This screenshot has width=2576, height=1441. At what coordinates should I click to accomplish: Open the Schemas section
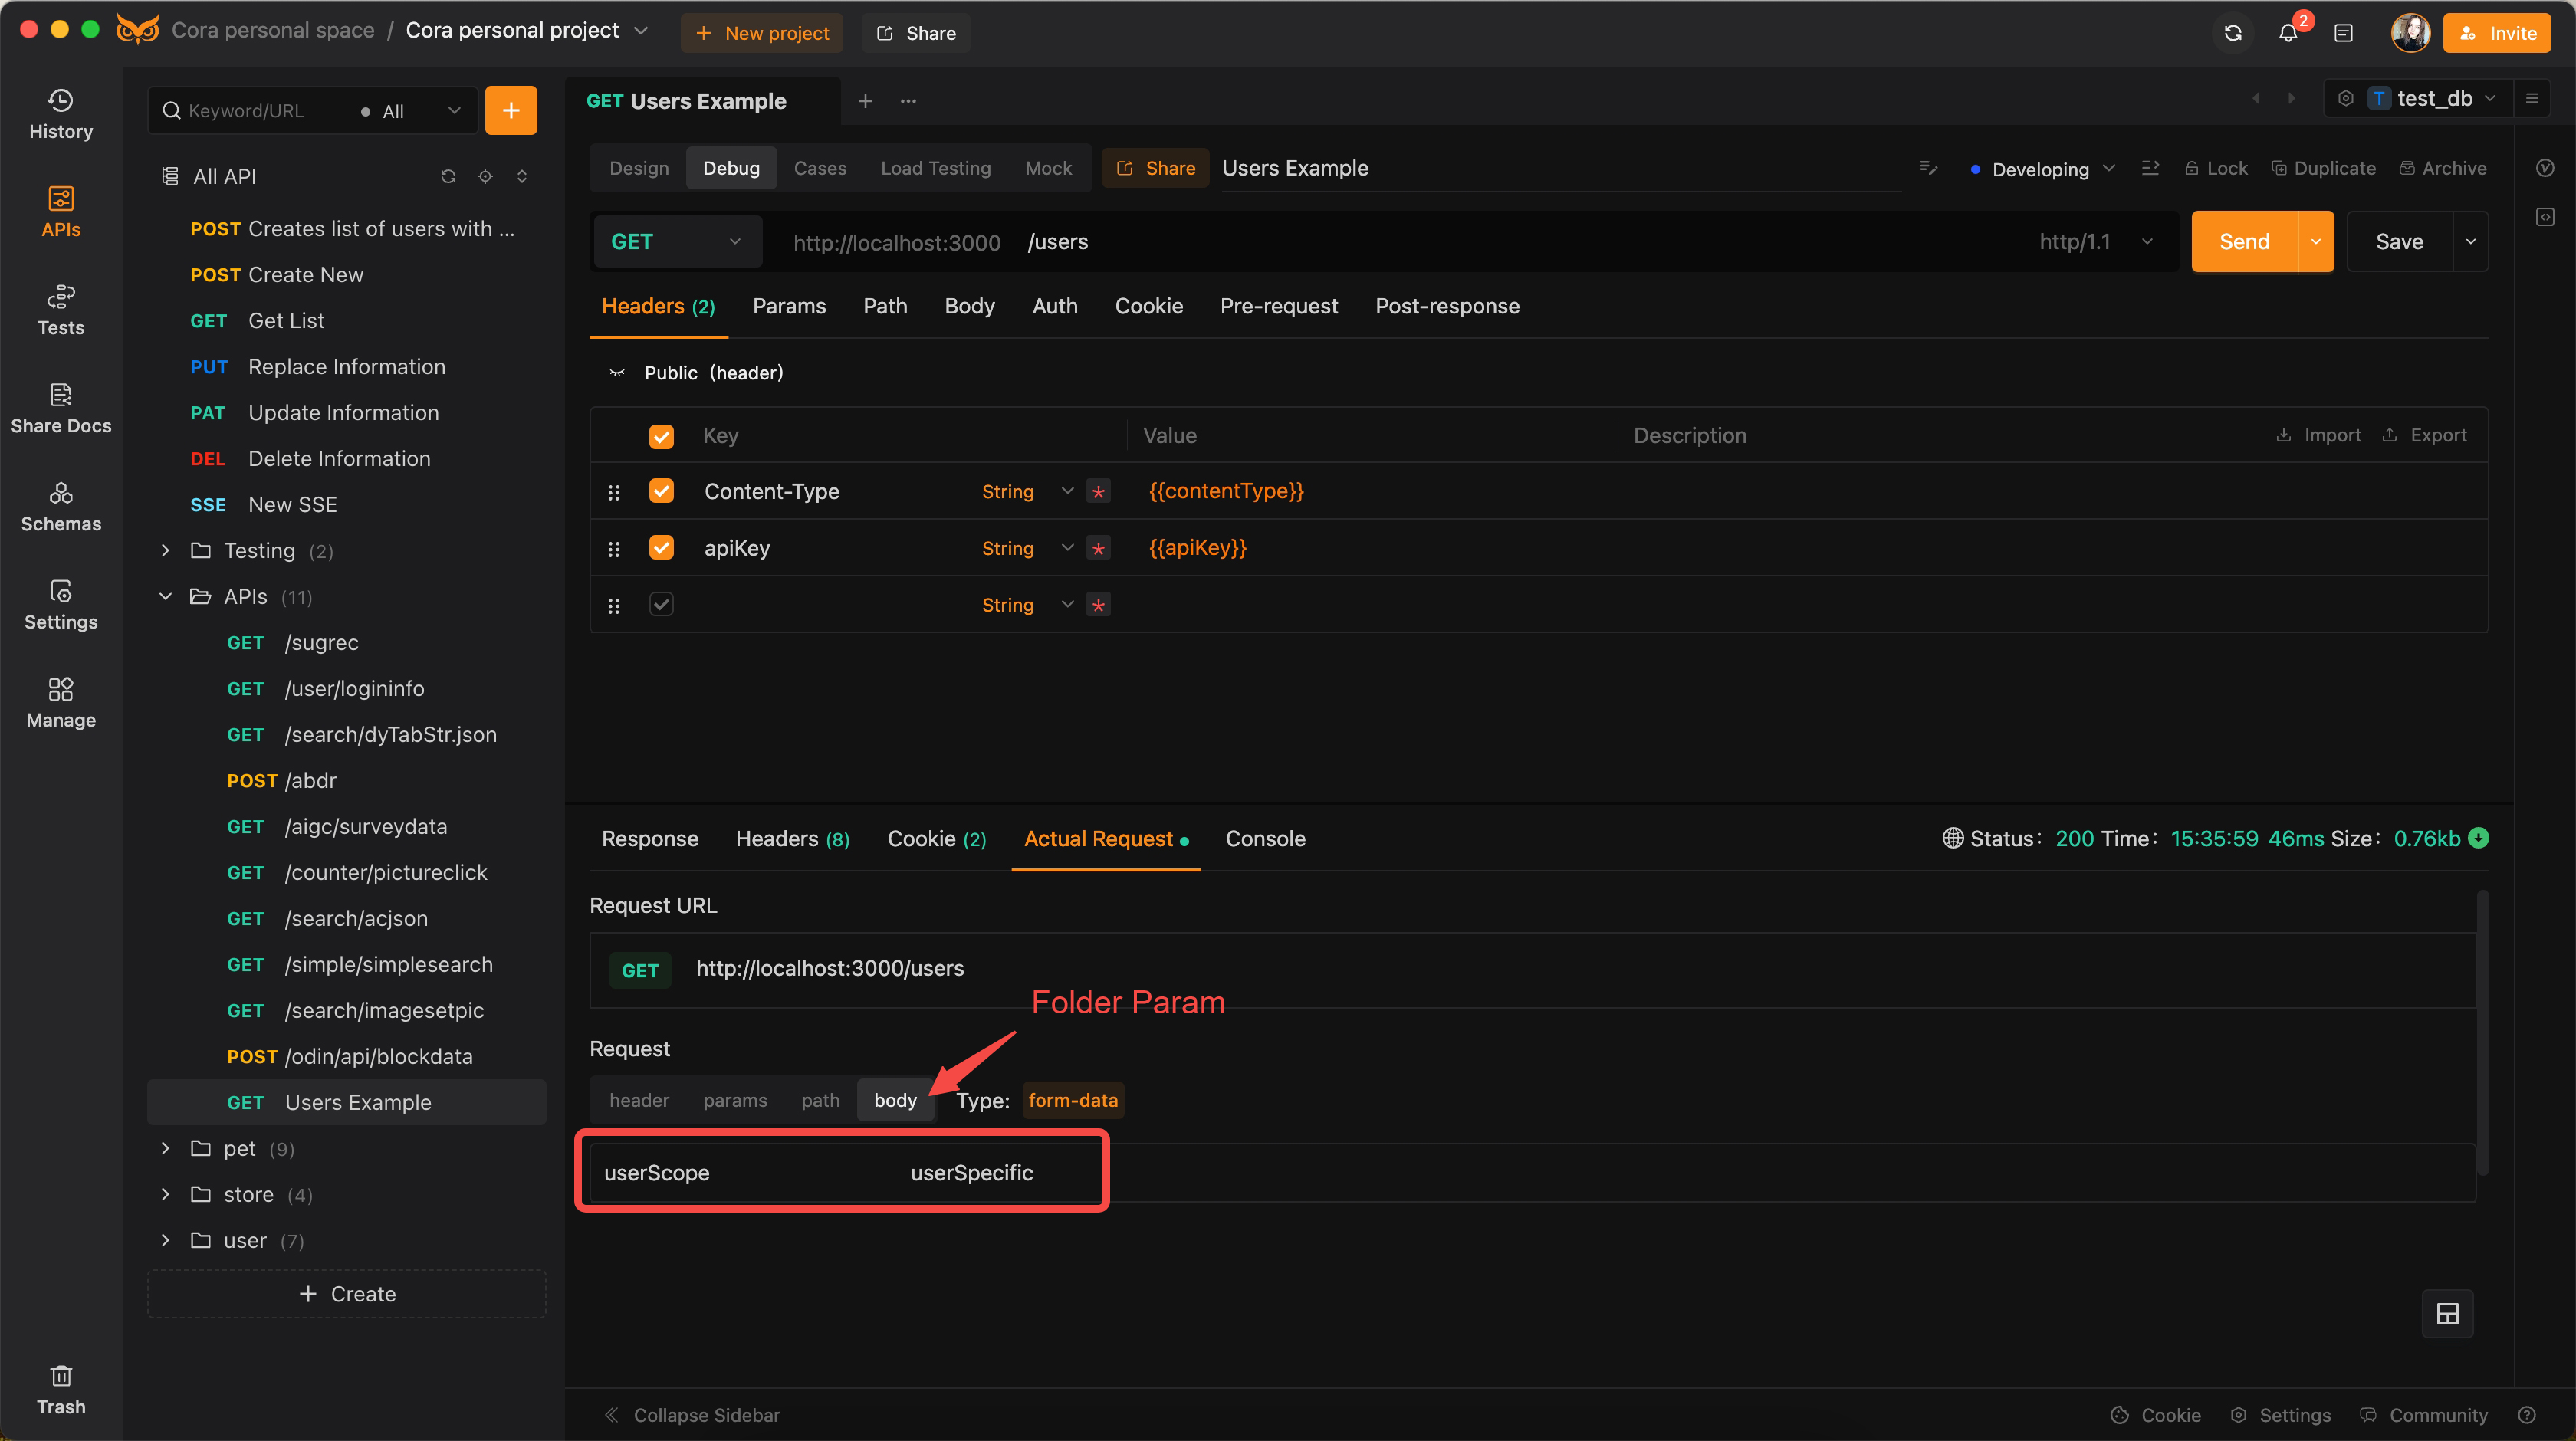point(61,506)
